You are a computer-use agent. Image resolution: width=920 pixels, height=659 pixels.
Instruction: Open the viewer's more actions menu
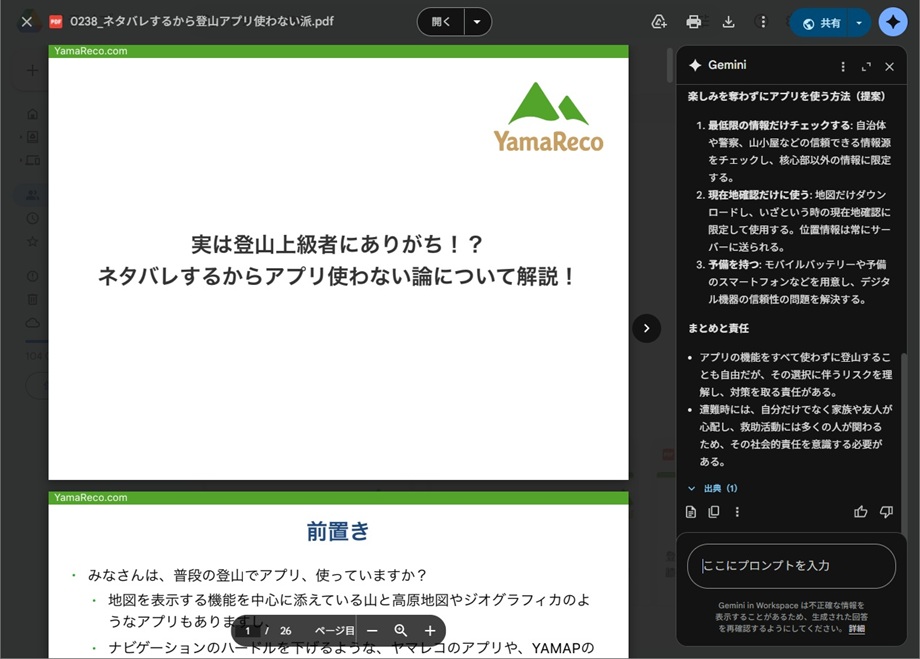764,22
